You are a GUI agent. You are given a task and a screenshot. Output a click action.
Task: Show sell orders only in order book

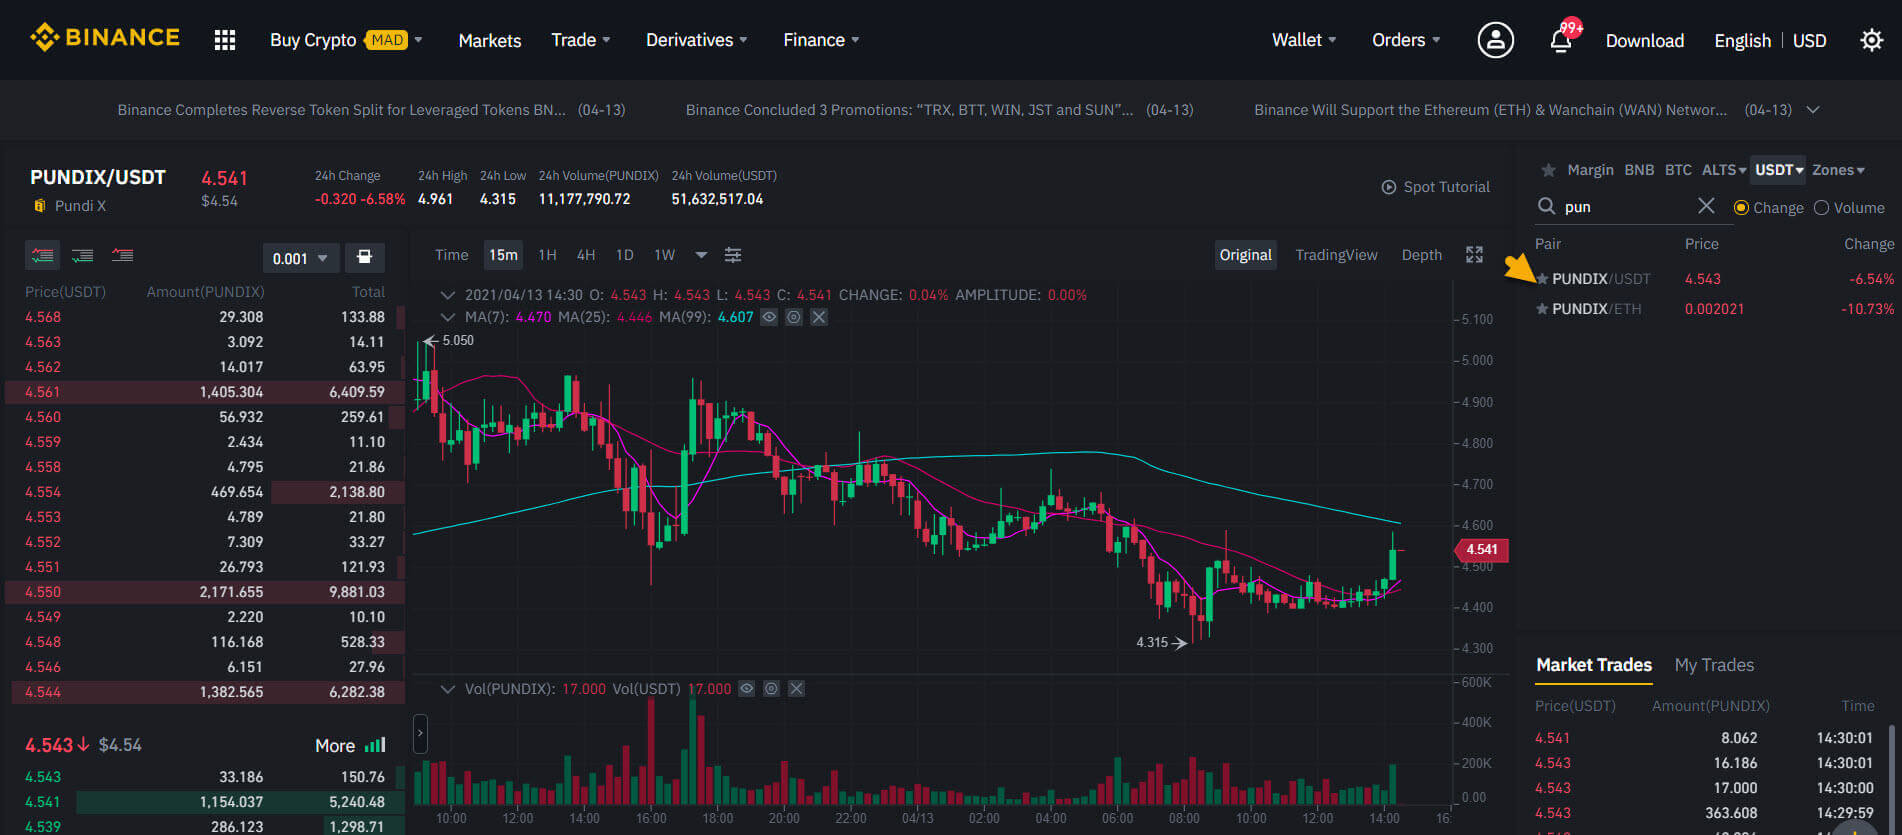pyautogui.click(x=122, y=256)
